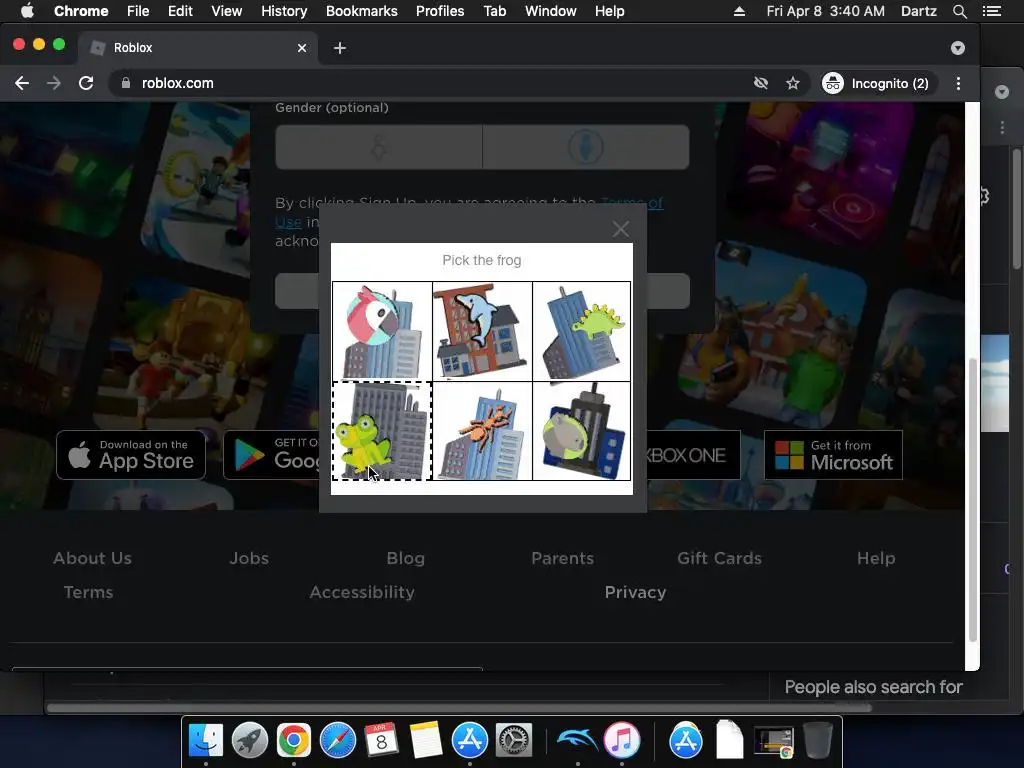This screenshot has height=768, width=1024.
Task: Go forward in Chrome
Action: (54, 83)
